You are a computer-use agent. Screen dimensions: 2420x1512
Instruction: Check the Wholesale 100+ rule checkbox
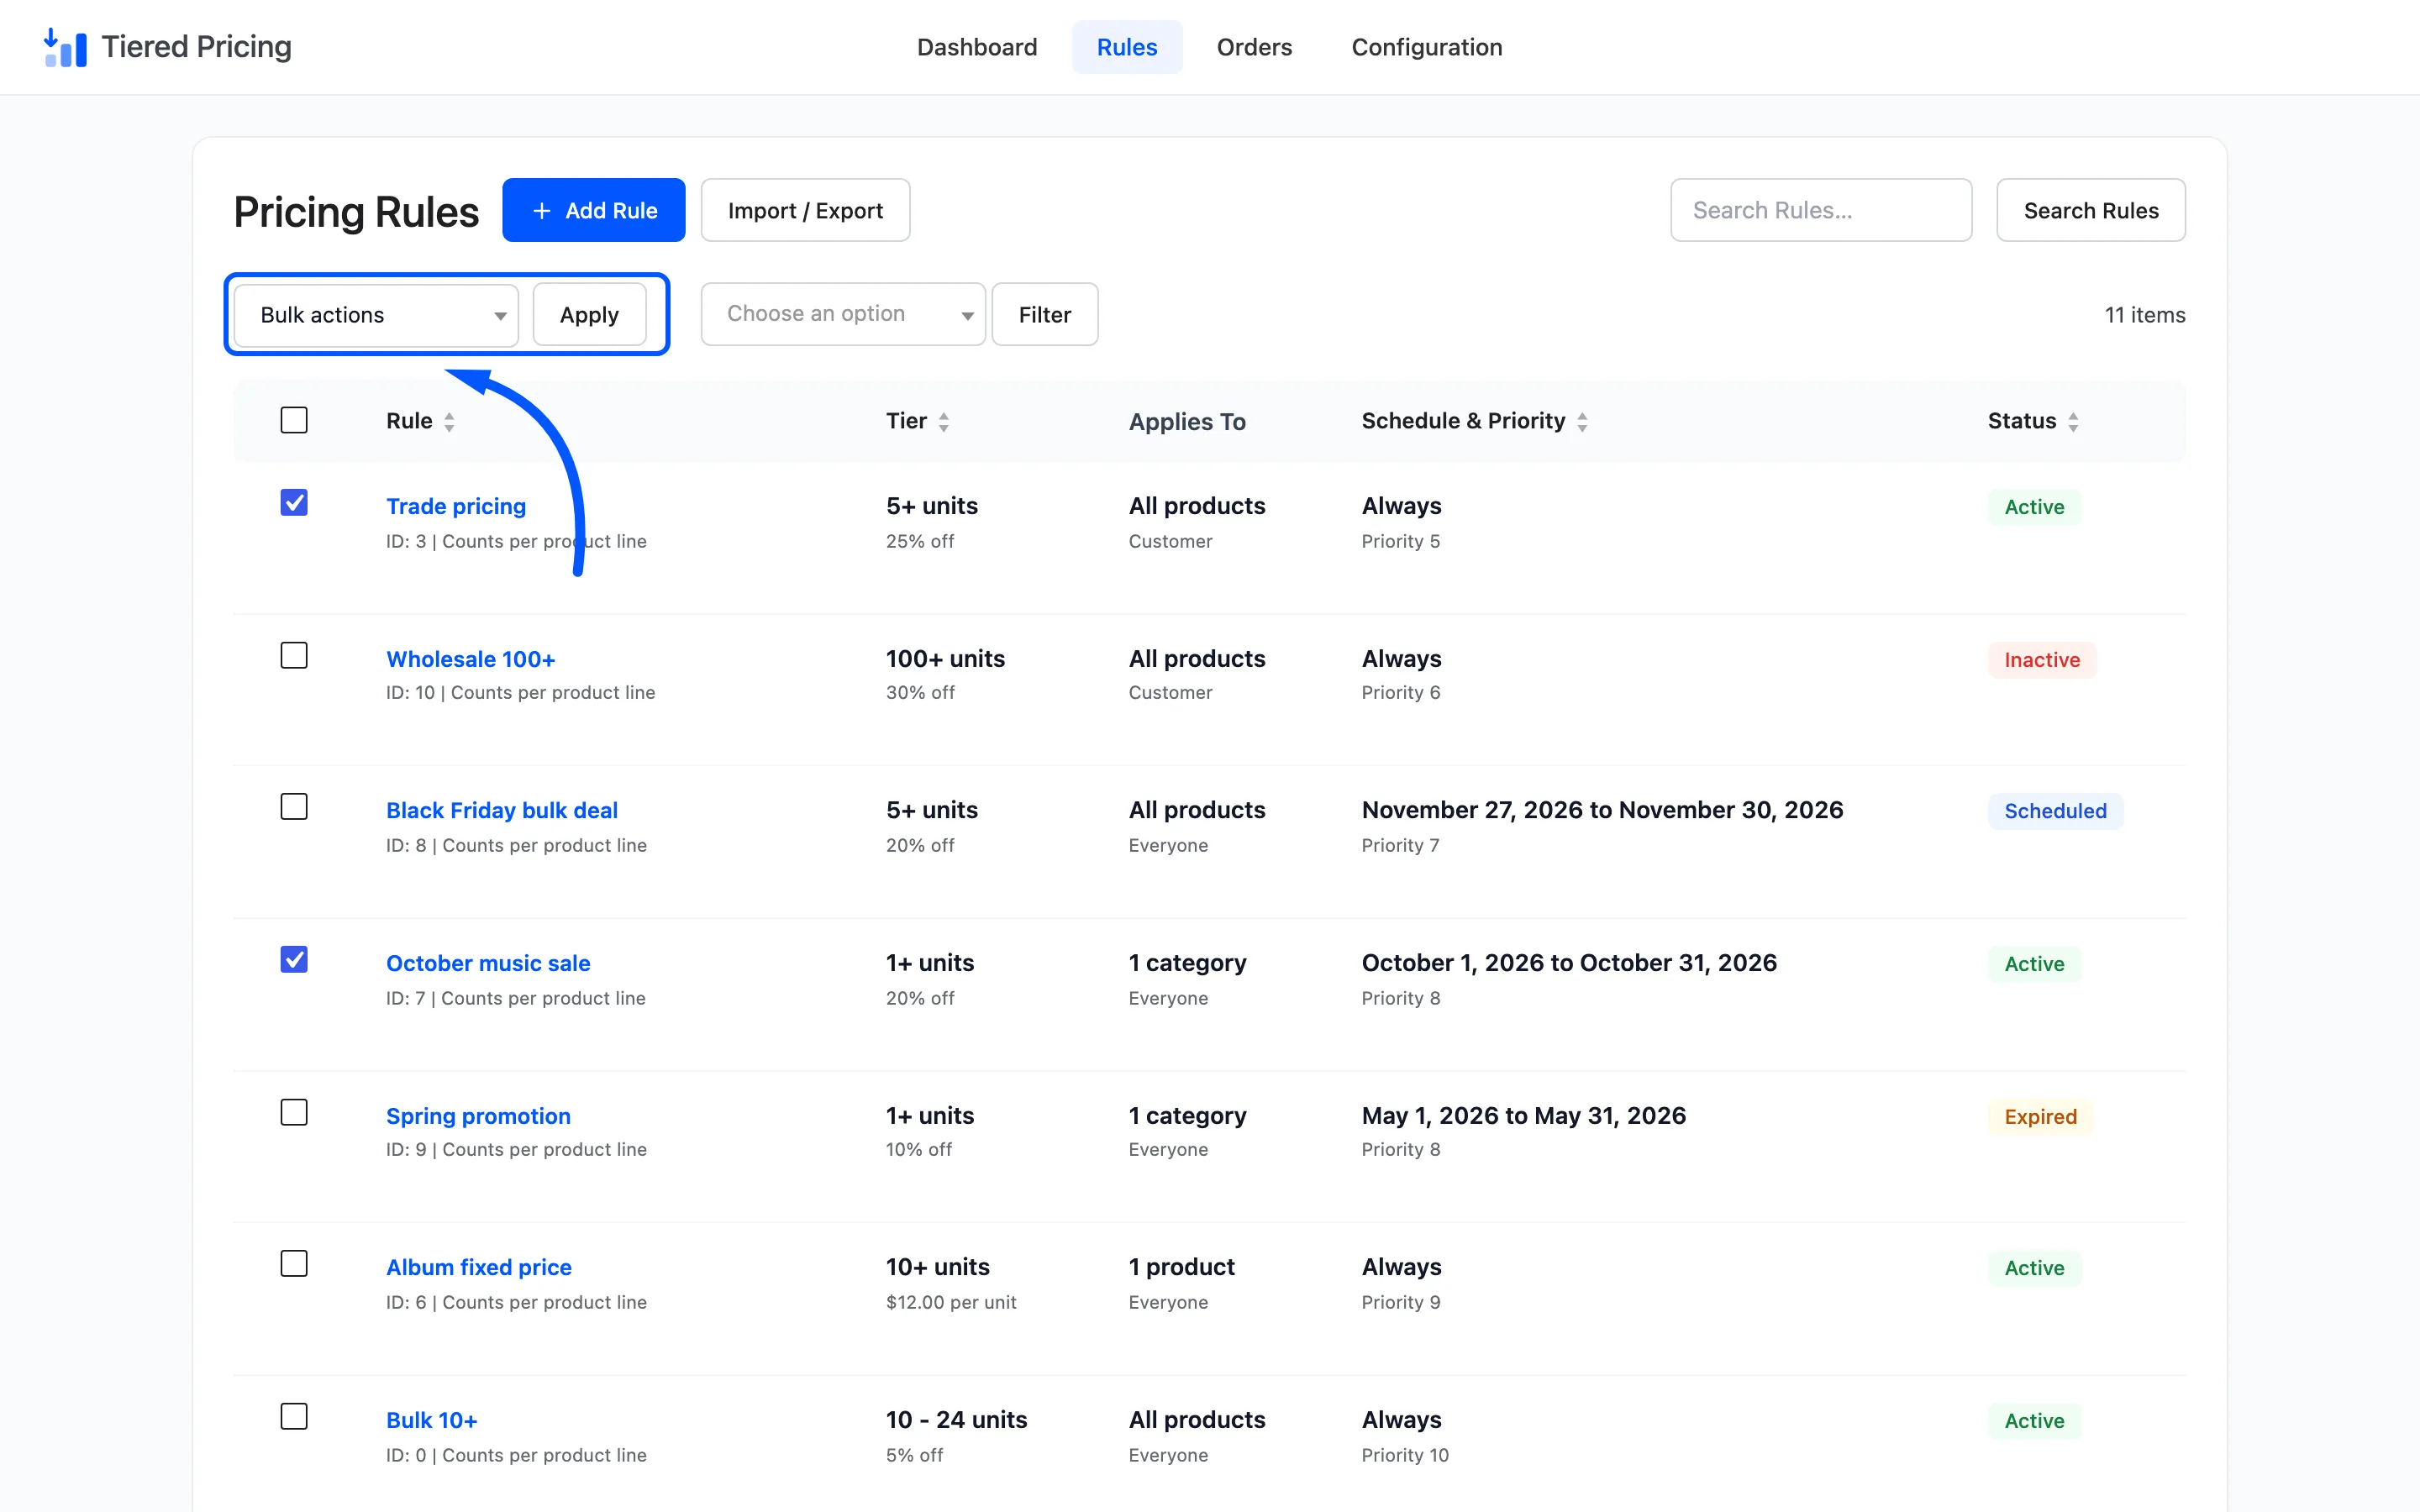point(294,655)
